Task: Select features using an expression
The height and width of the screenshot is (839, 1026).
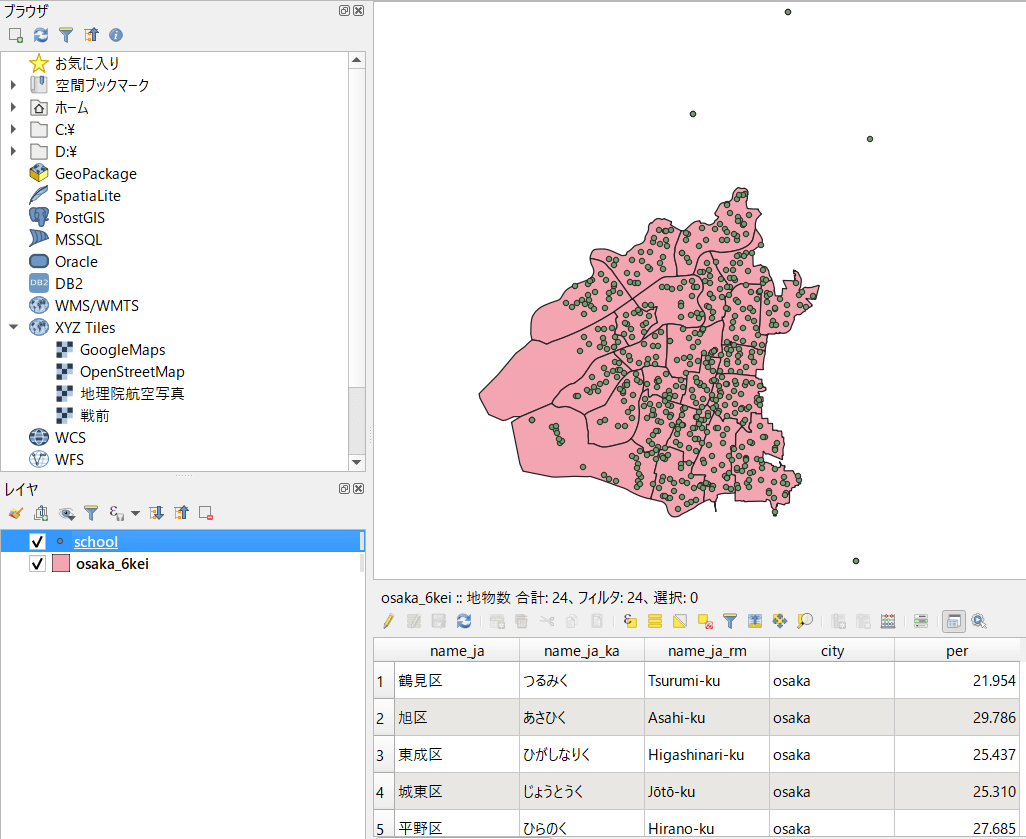Action: point(630,621)
